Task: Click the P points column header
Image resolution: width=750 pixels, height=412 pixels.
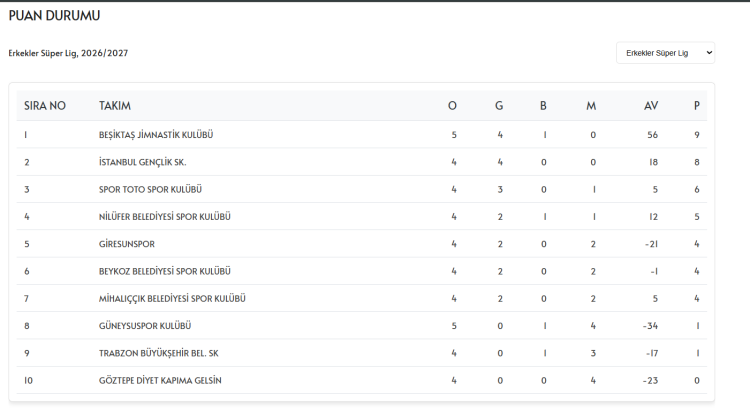Action: click(696, 106)
